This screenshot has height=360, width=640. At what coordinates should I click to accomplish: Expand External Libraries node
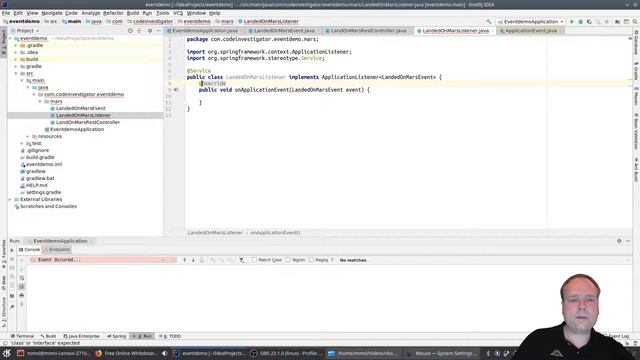[10, 199]
